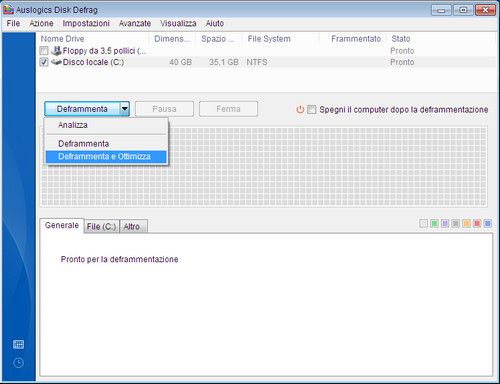This screenshot has width=500, height=384.
Task: Click the orange legend color square
Action: coord(466,223)
